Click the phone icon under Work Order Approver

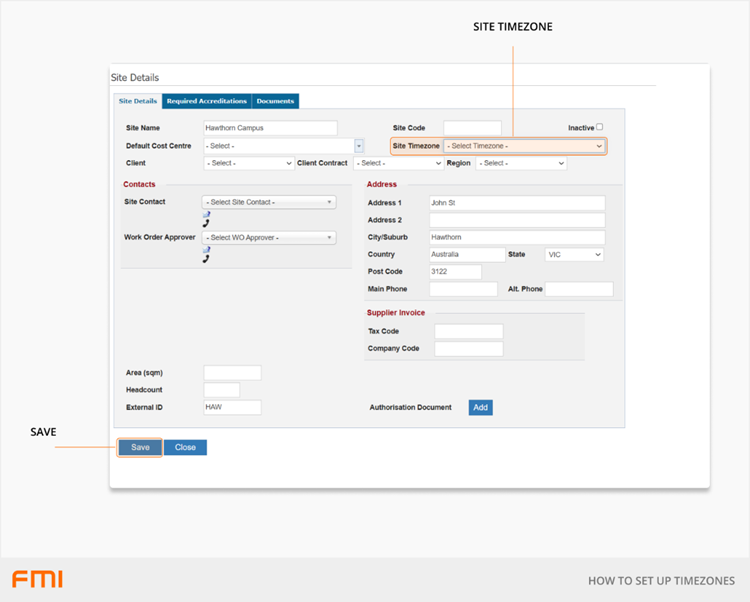pos(206,258)
